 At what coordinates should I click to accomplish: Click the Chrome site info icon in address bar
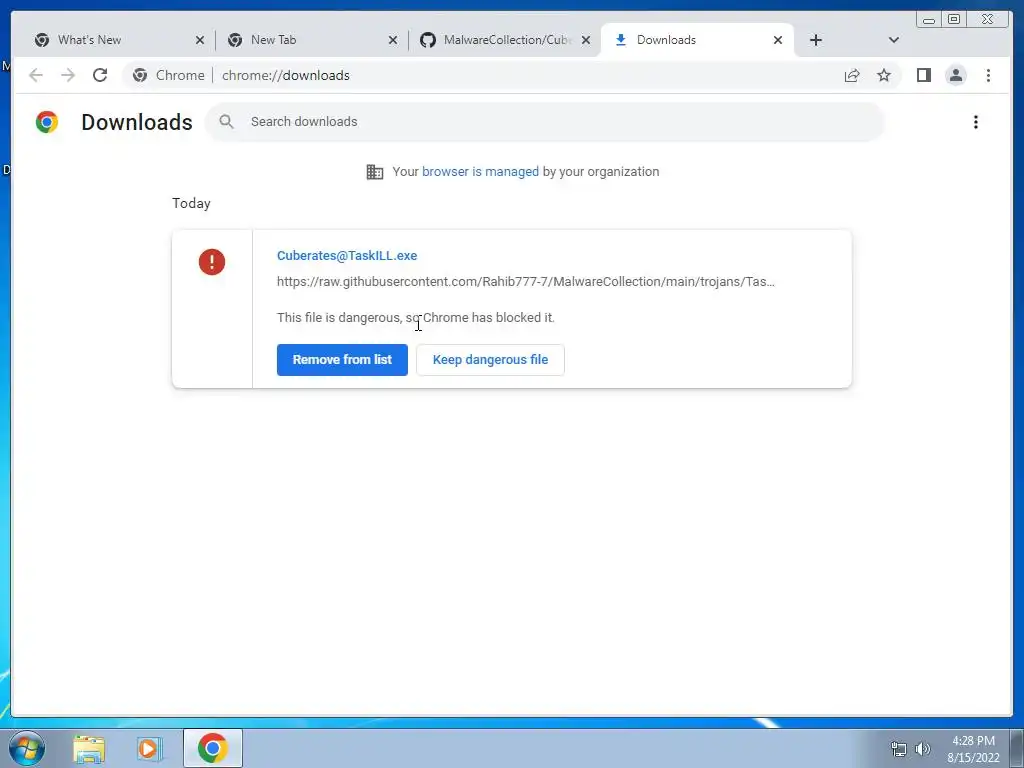140,76
